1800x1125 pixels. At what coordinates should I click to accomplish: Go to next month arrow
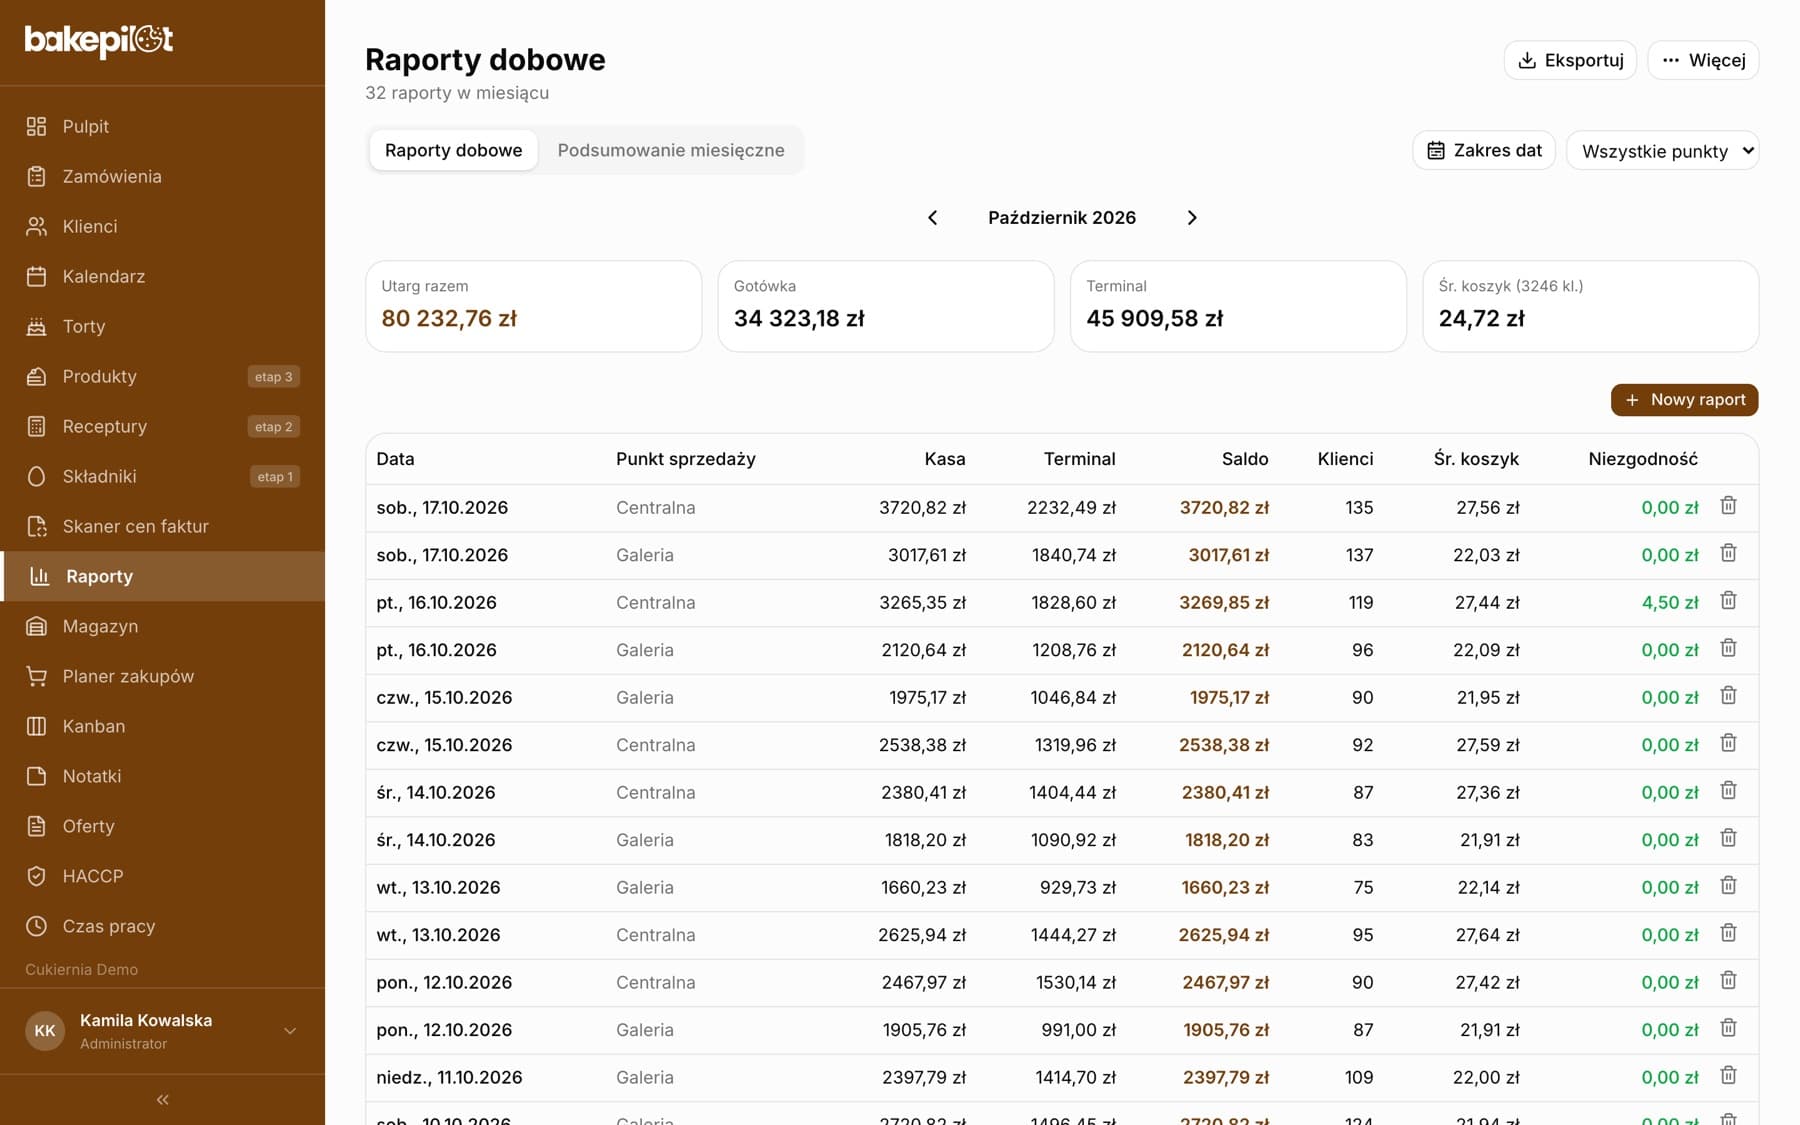pyautogui.click(x=1192, y=218)
